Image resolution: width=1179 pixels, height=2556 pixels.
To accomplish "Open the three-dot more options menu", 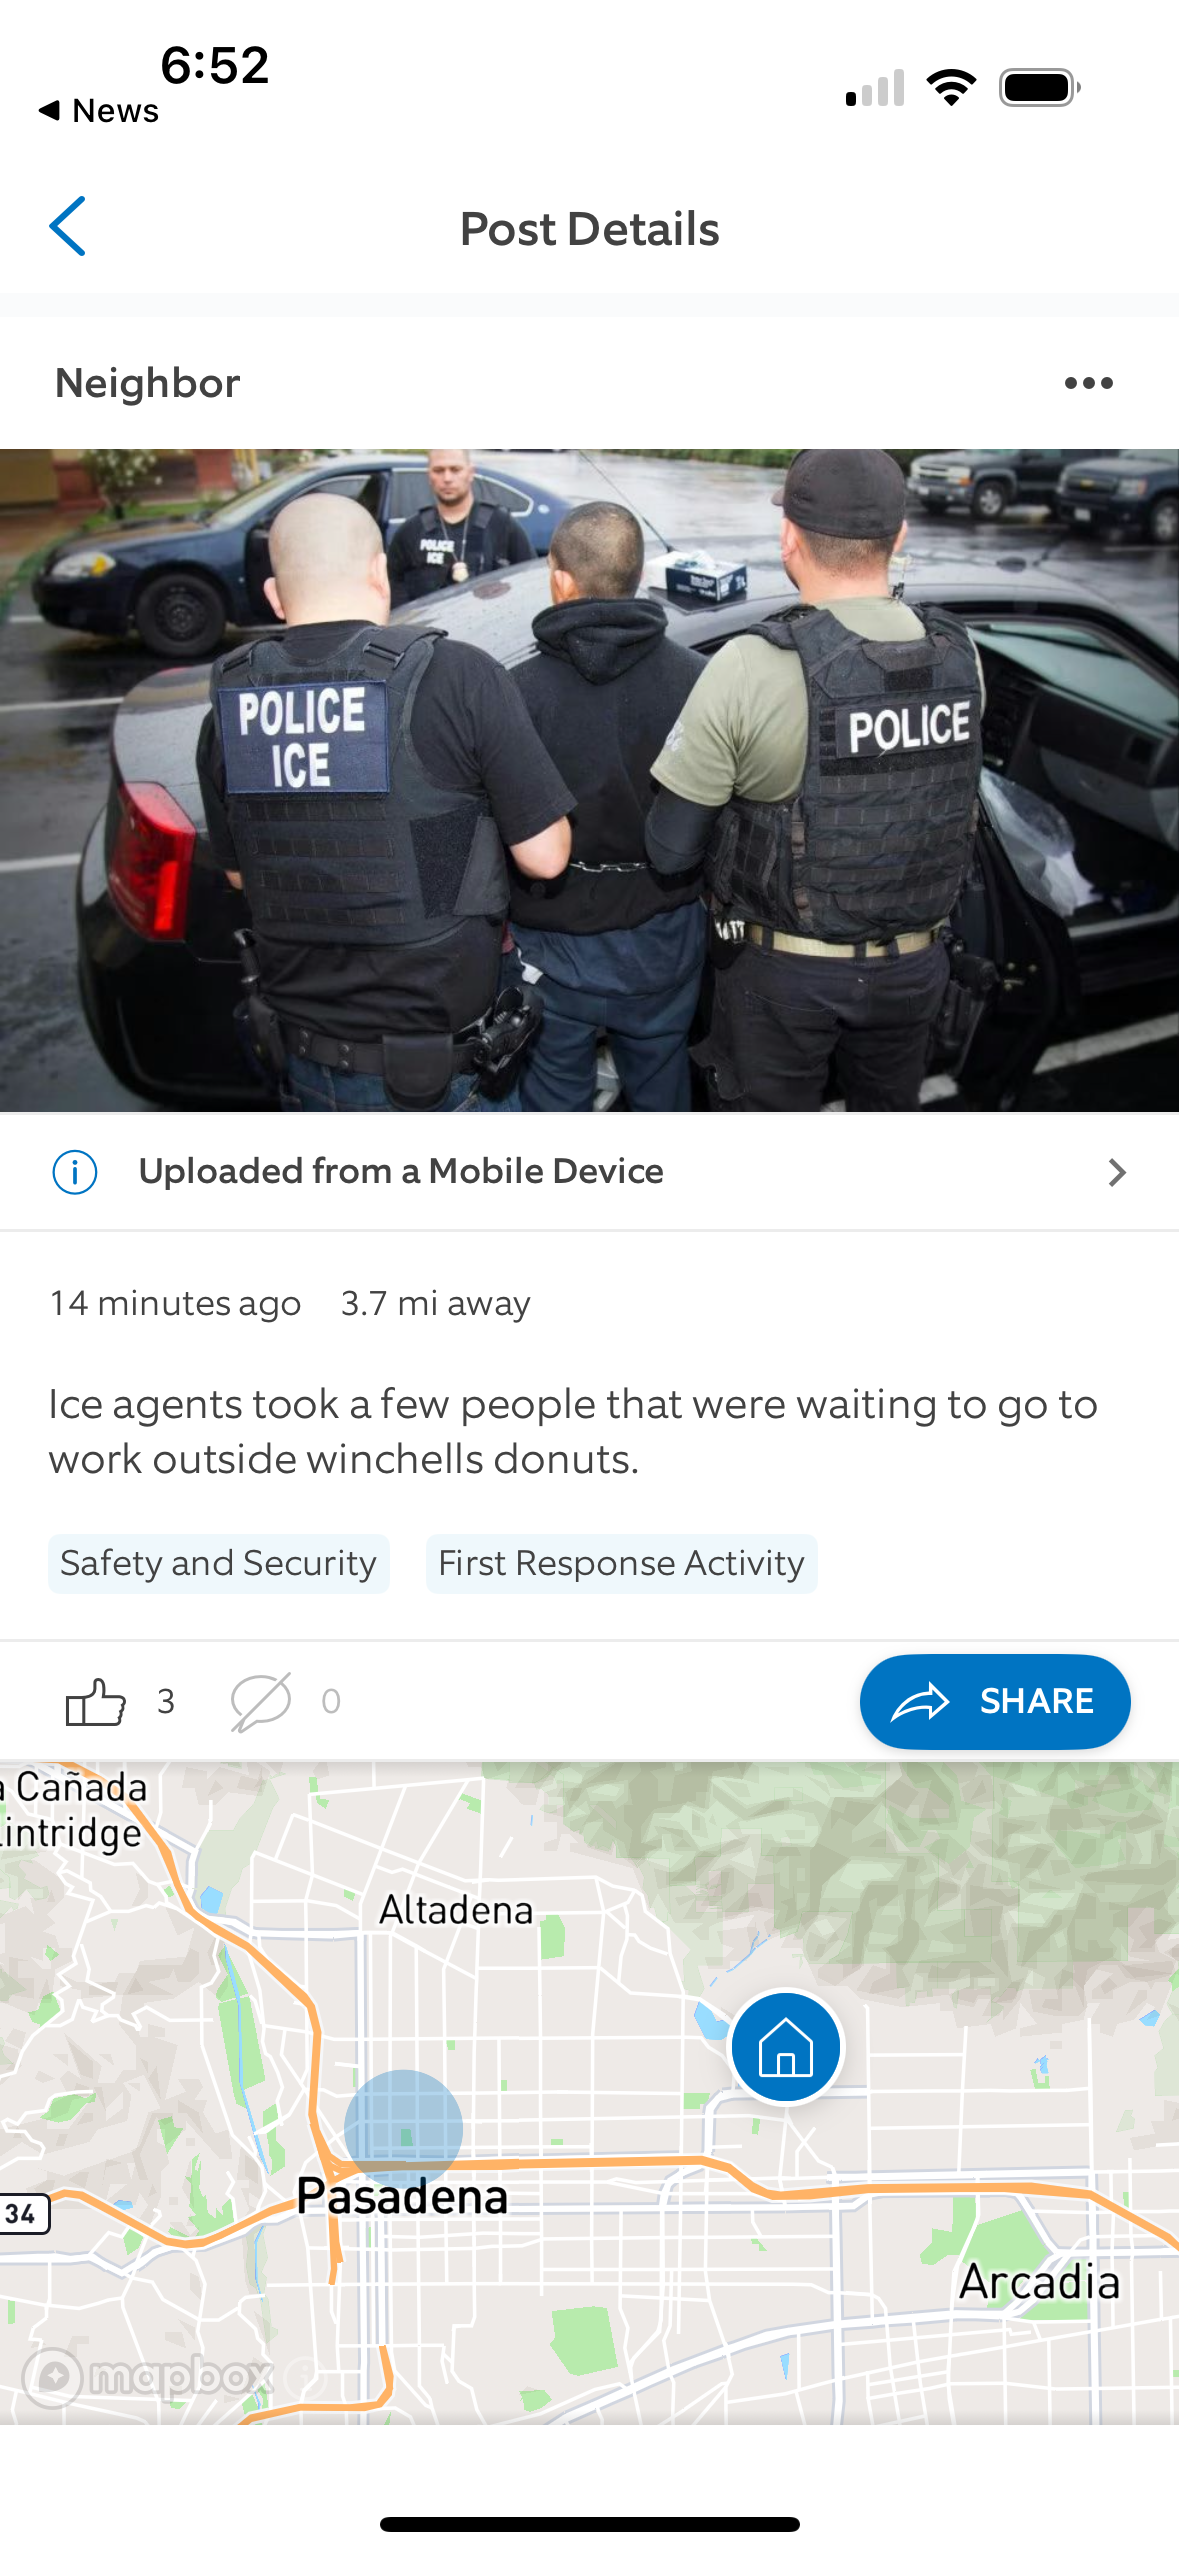I will (x=1088, y=383).
